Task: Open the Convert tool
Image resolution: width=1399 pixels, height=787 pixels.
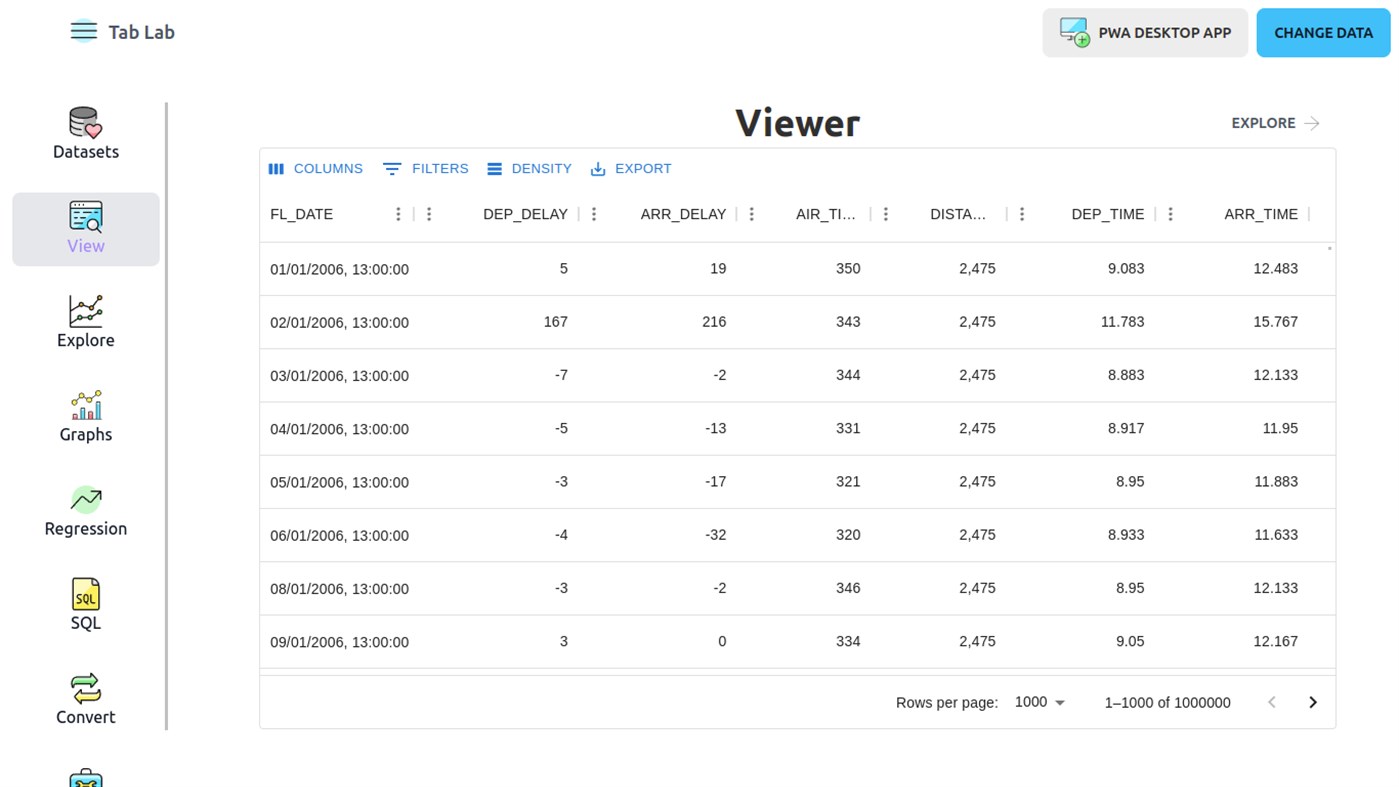Action: point(86,699)
